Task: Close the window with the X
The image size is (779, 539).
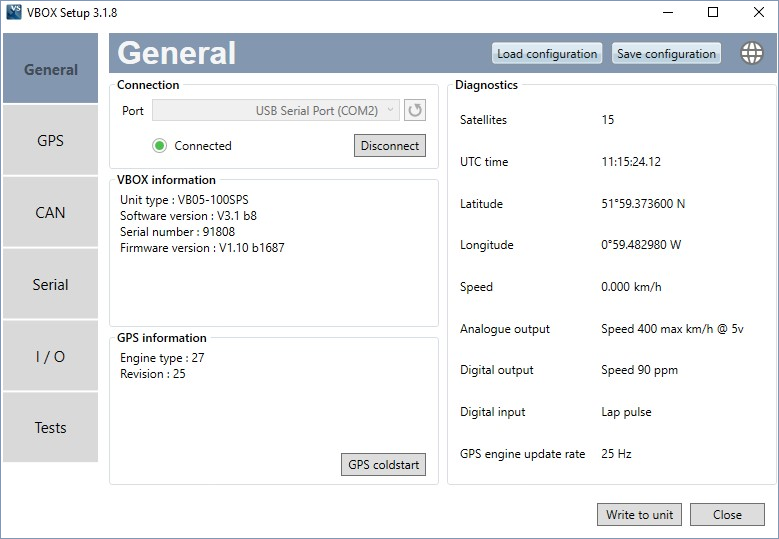Action: point(759,12)
